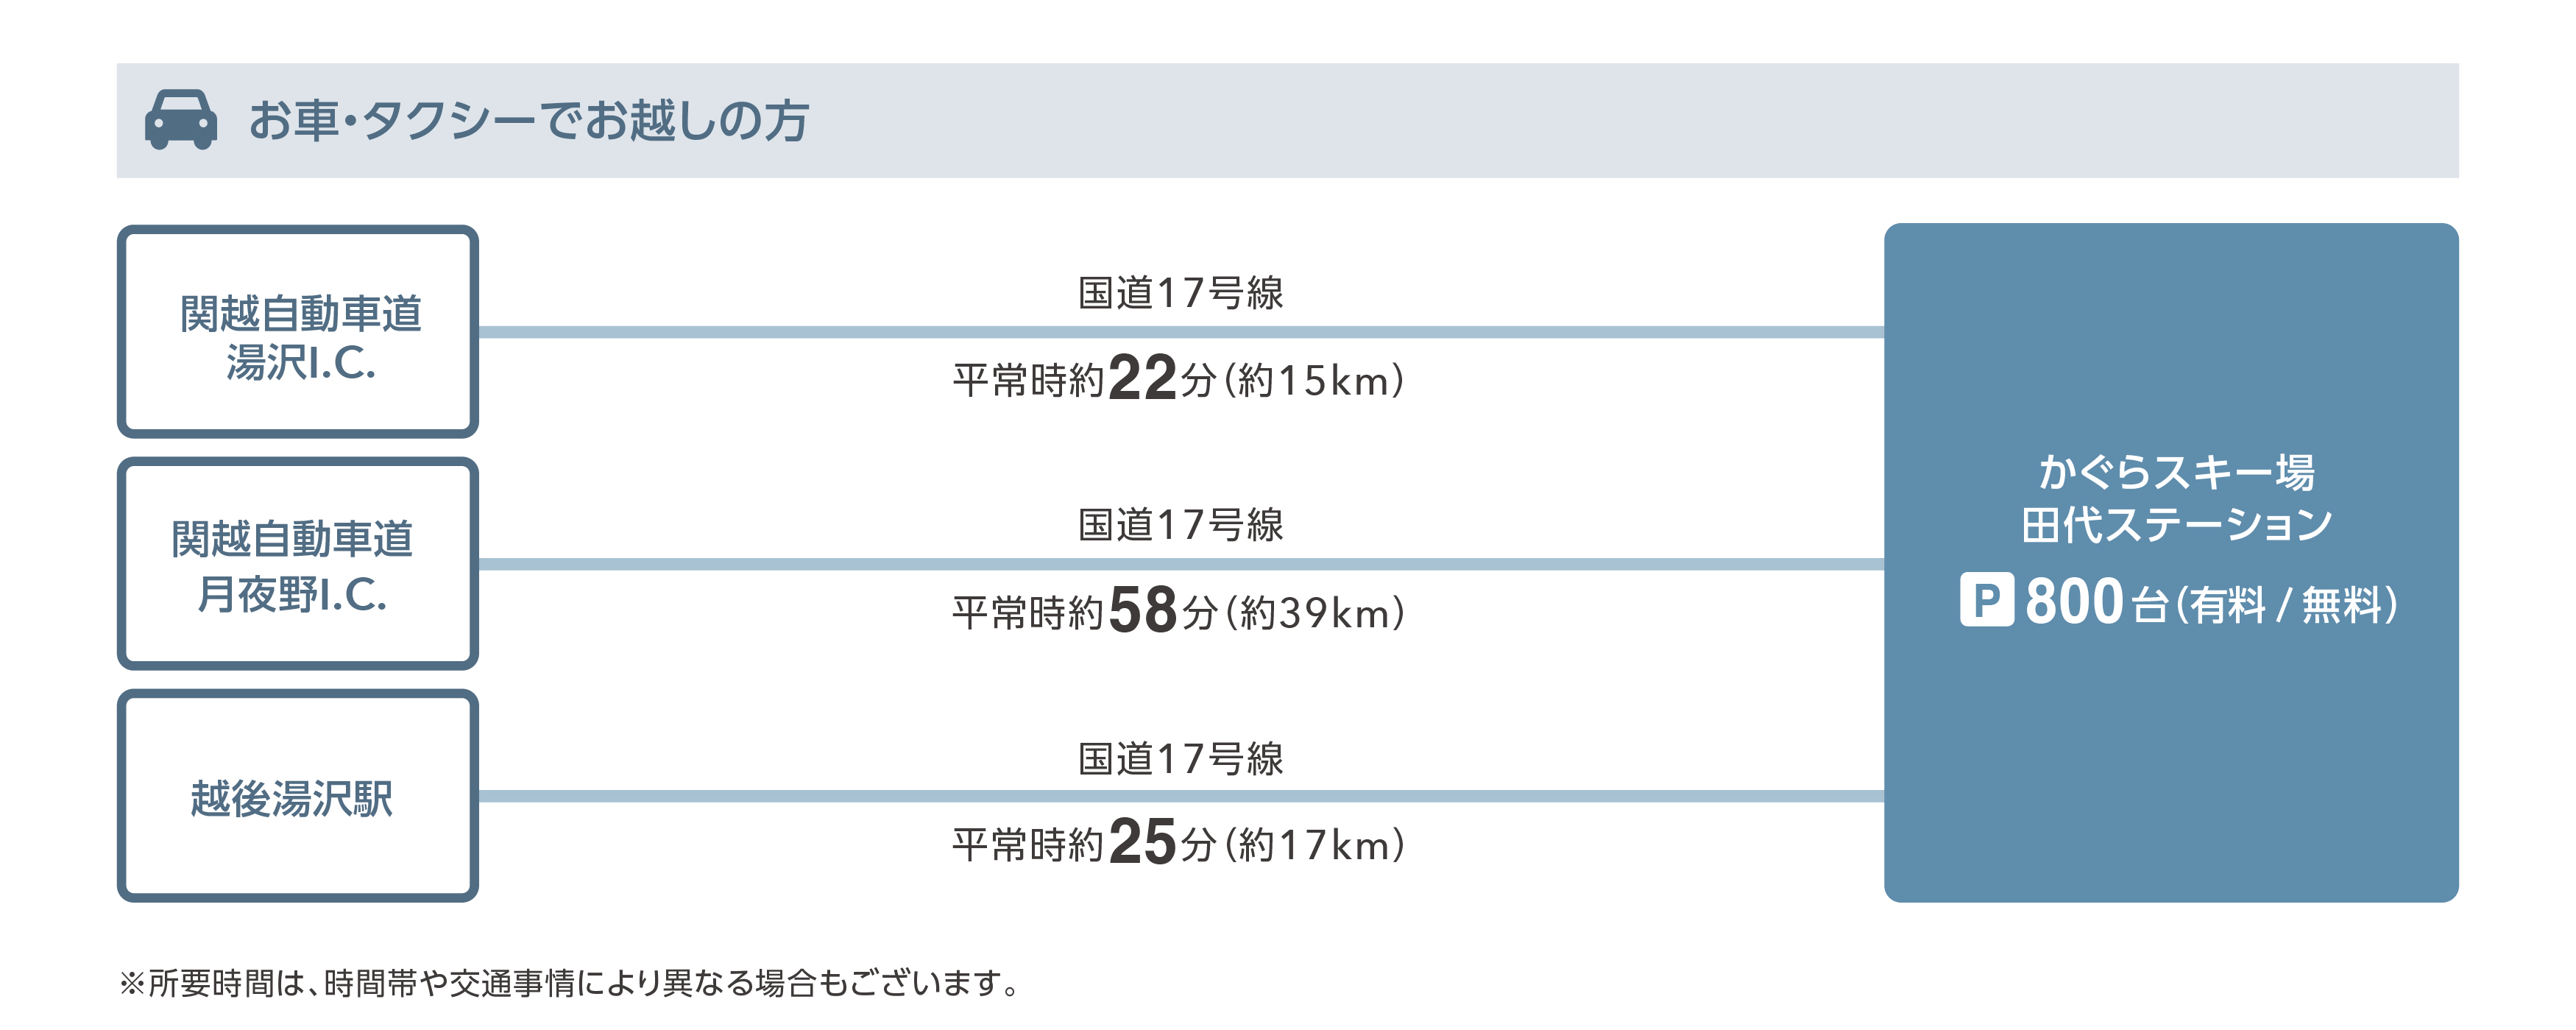Click the かぐらスキー場 destination title
This screenshot has width=2576, height=1030.
pos(2176,472)
